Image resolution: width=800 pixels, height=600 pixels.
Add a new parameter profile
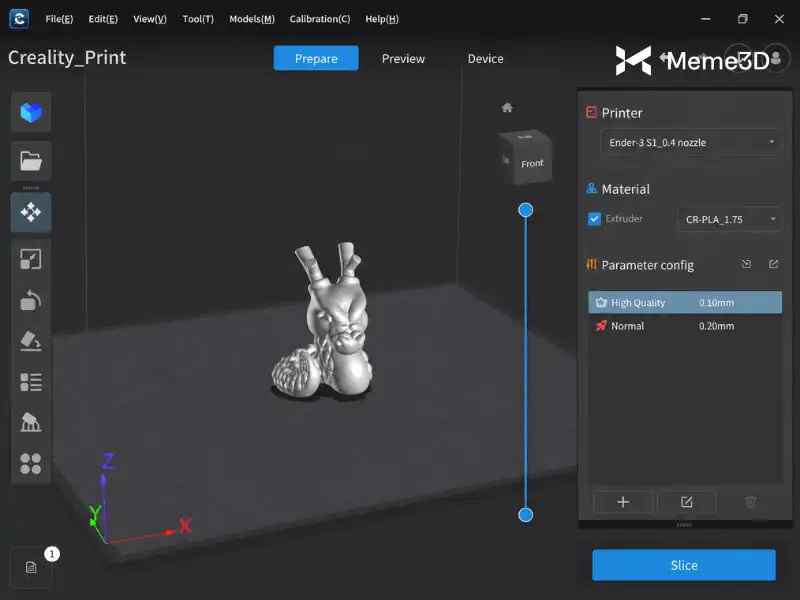tap(623, 502)
